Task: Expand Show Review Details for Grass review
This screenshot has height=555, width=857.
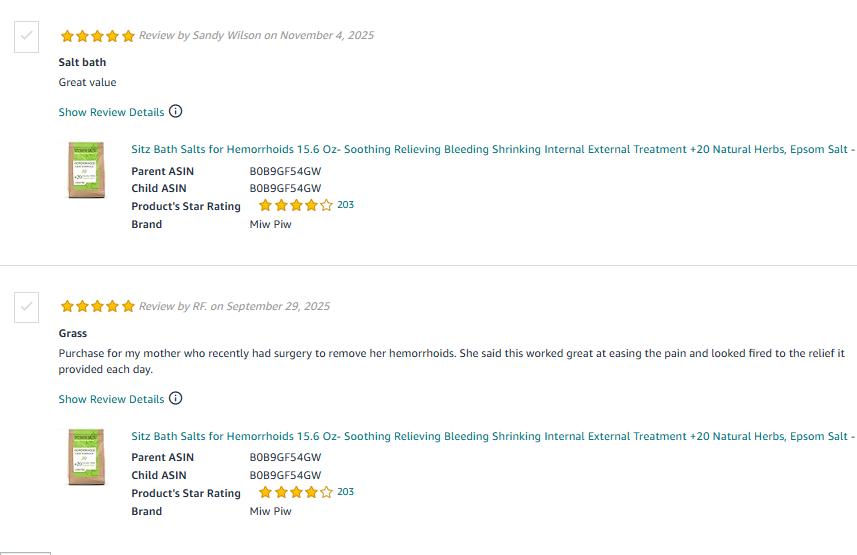Action: 111,399
